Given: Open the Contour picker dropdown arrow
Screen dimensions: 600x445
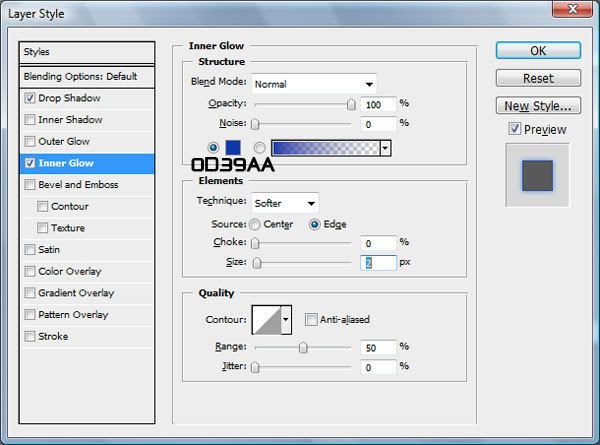Looking at the screenshot, I should (x=286, y=320).
